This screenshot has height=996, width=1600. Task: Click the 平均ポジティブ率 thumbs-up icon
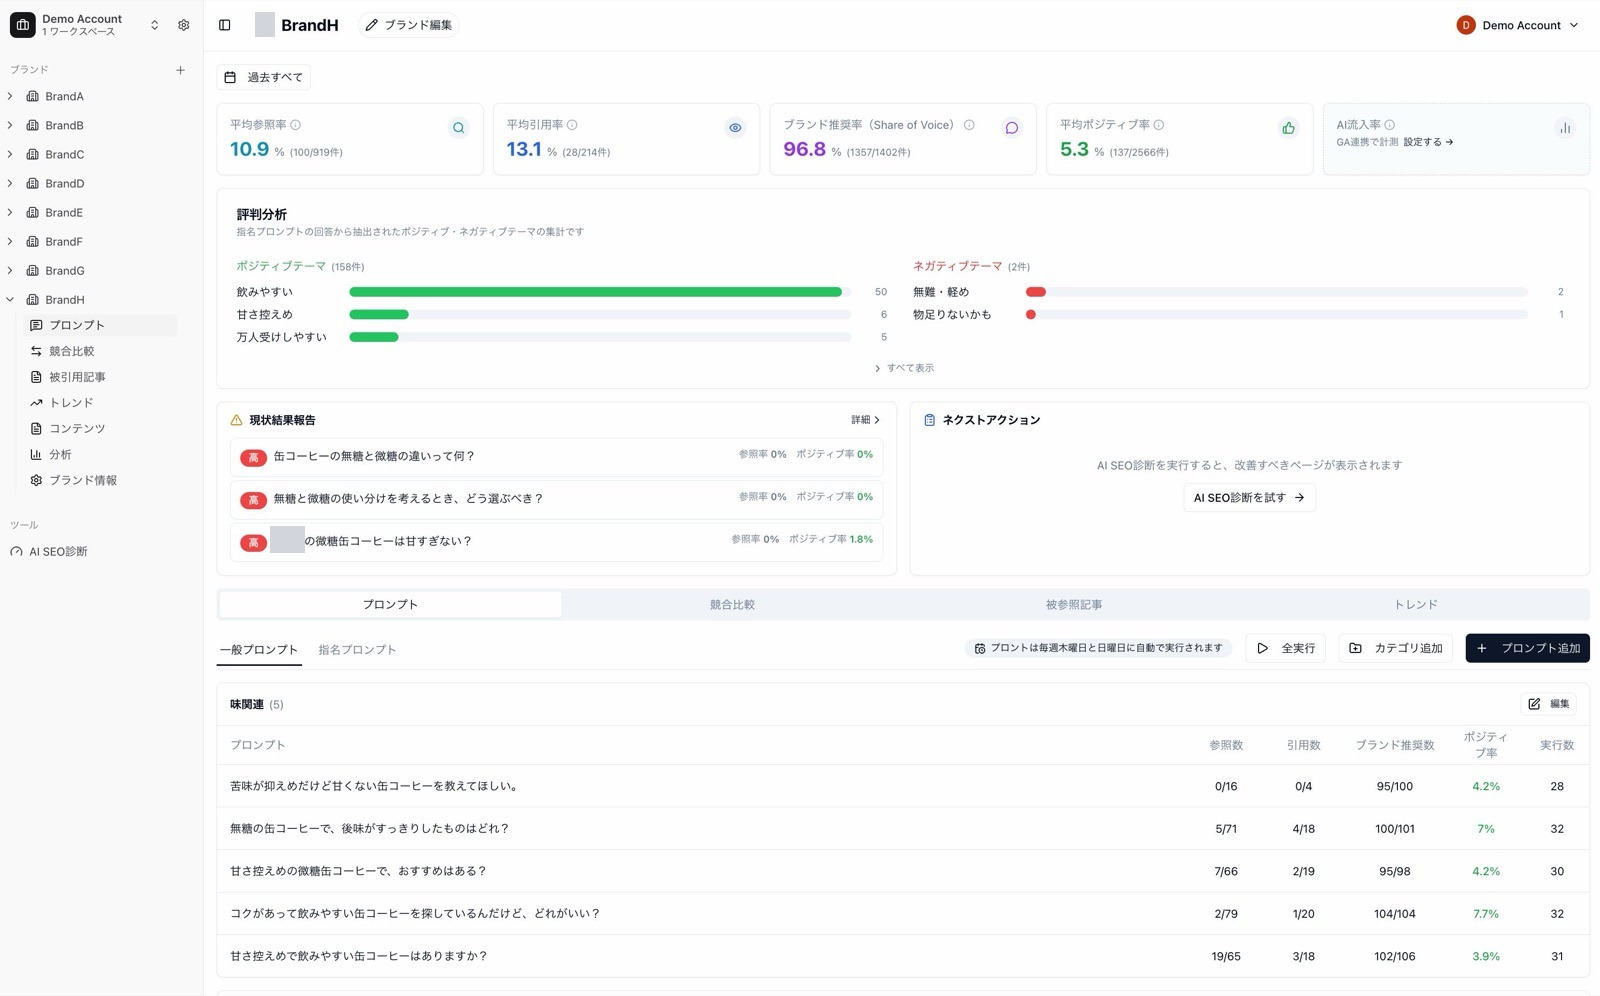[1288, 128]
